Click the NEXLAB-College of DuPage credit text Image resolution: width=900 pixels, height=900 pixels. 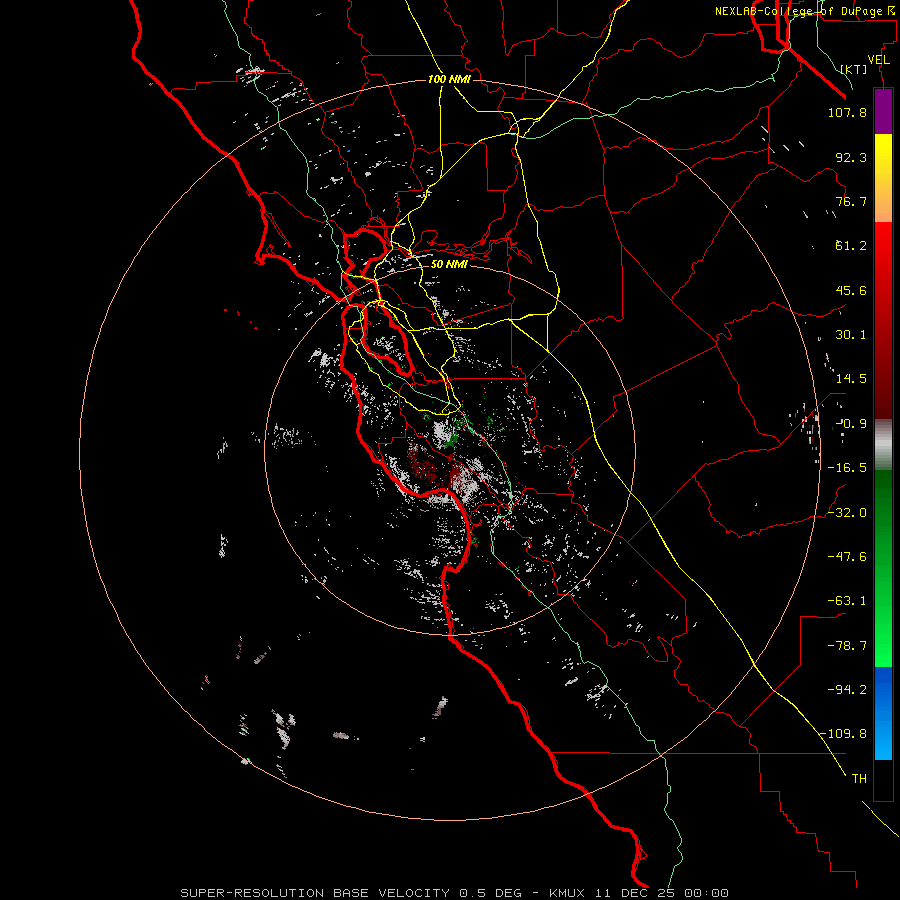point(806,11)
